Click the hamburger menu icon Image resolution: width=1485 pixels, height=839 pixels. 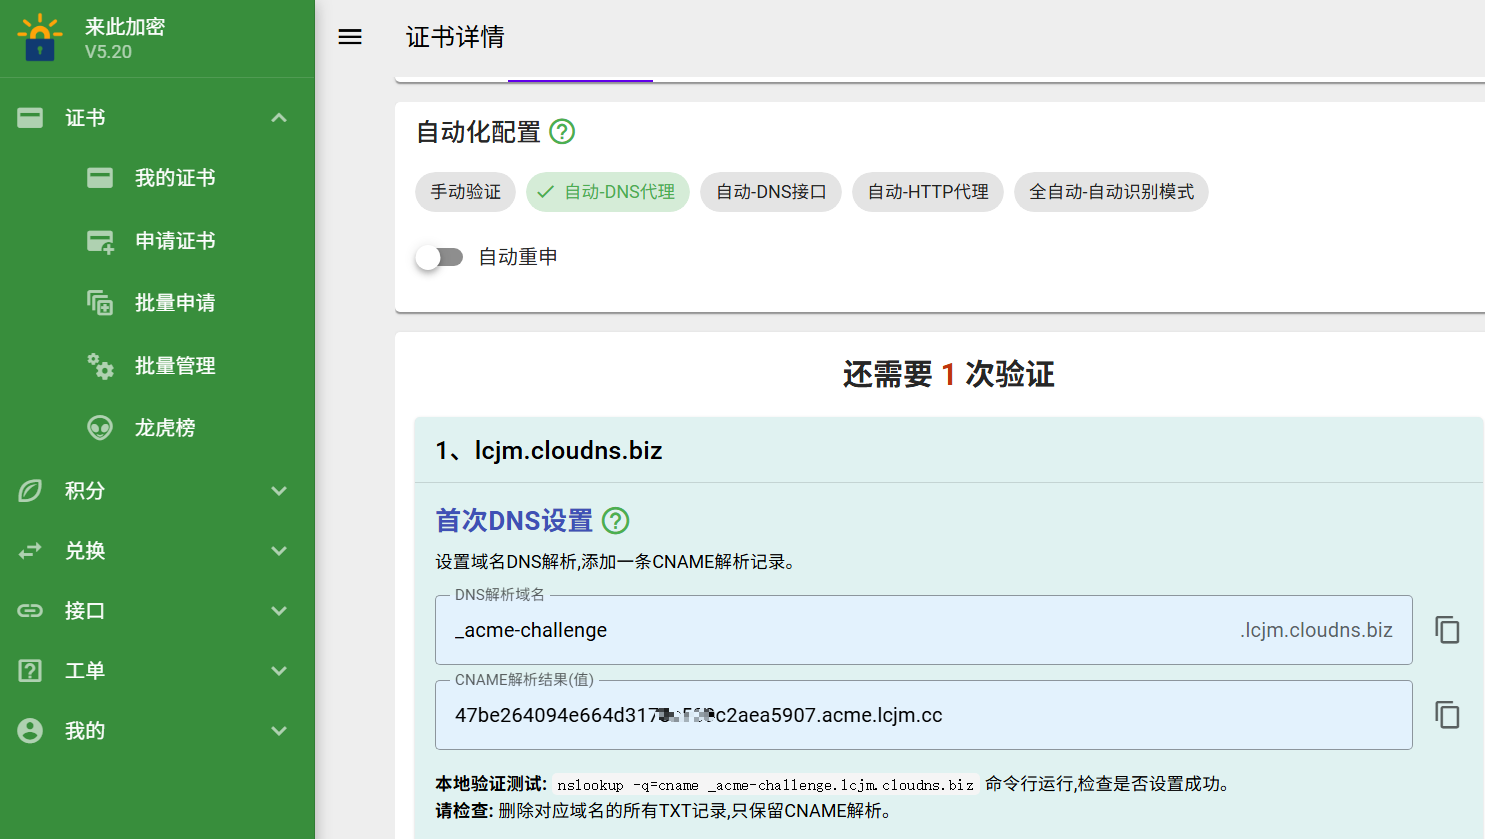(x=350, y=37)
